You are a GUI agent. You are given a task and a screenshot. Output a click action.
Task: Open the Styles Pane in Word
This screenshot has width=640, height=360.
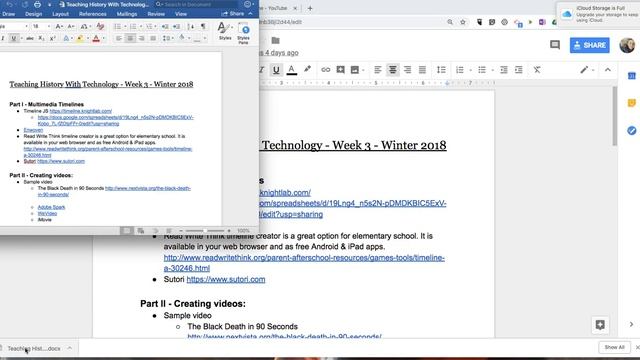[x=244, y=33]
